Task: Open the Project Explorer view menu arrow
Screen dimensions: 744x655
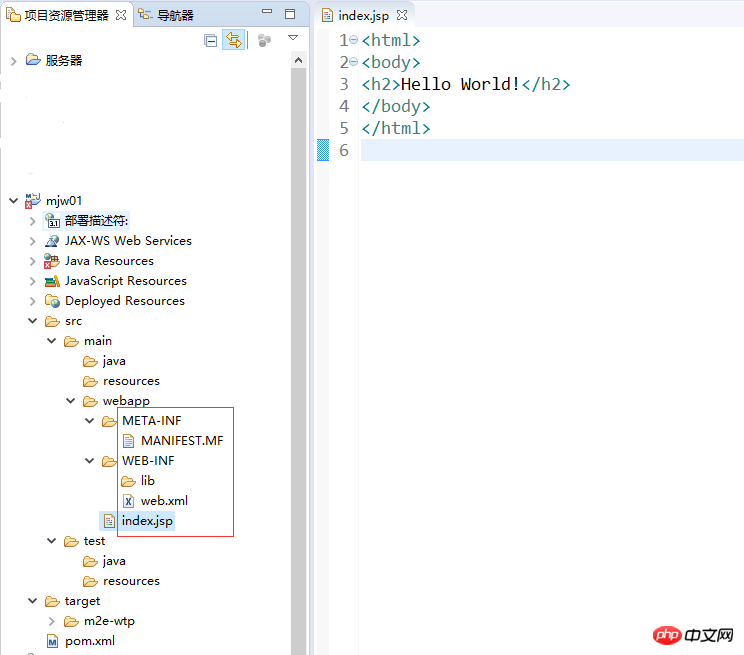Action: click(293, 37)
